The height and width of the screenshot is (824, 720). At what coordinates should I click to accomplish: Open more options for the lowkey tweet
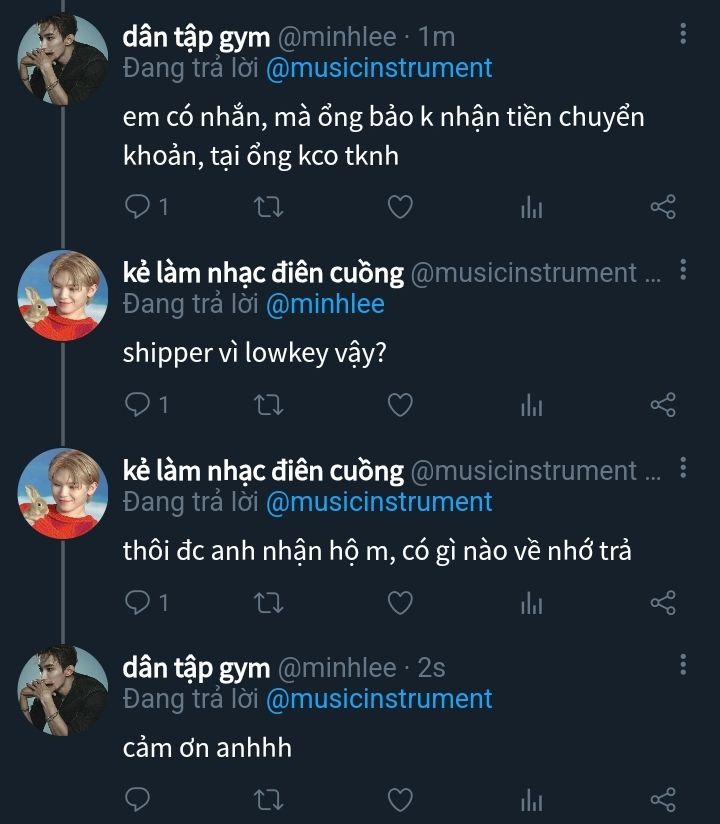pos(683,270)
